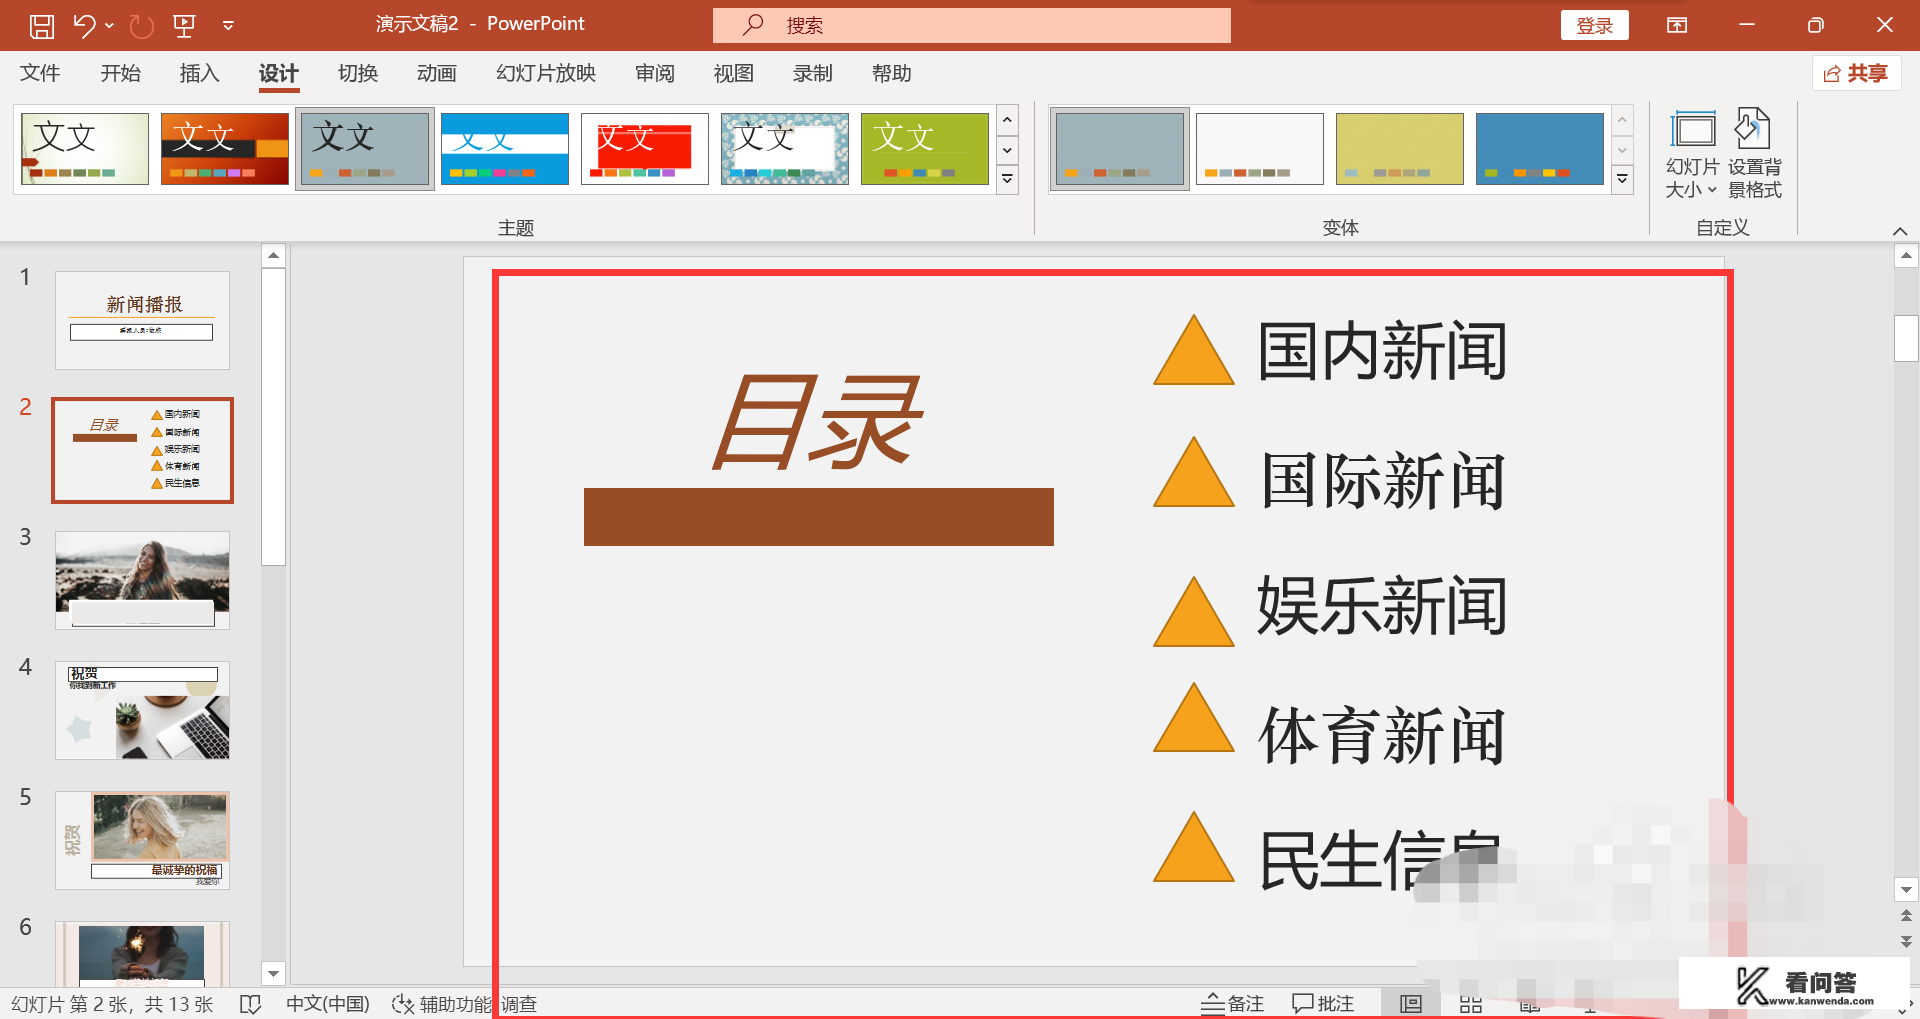Select the orange-black theme in the gallery

[x=224, y=148]
